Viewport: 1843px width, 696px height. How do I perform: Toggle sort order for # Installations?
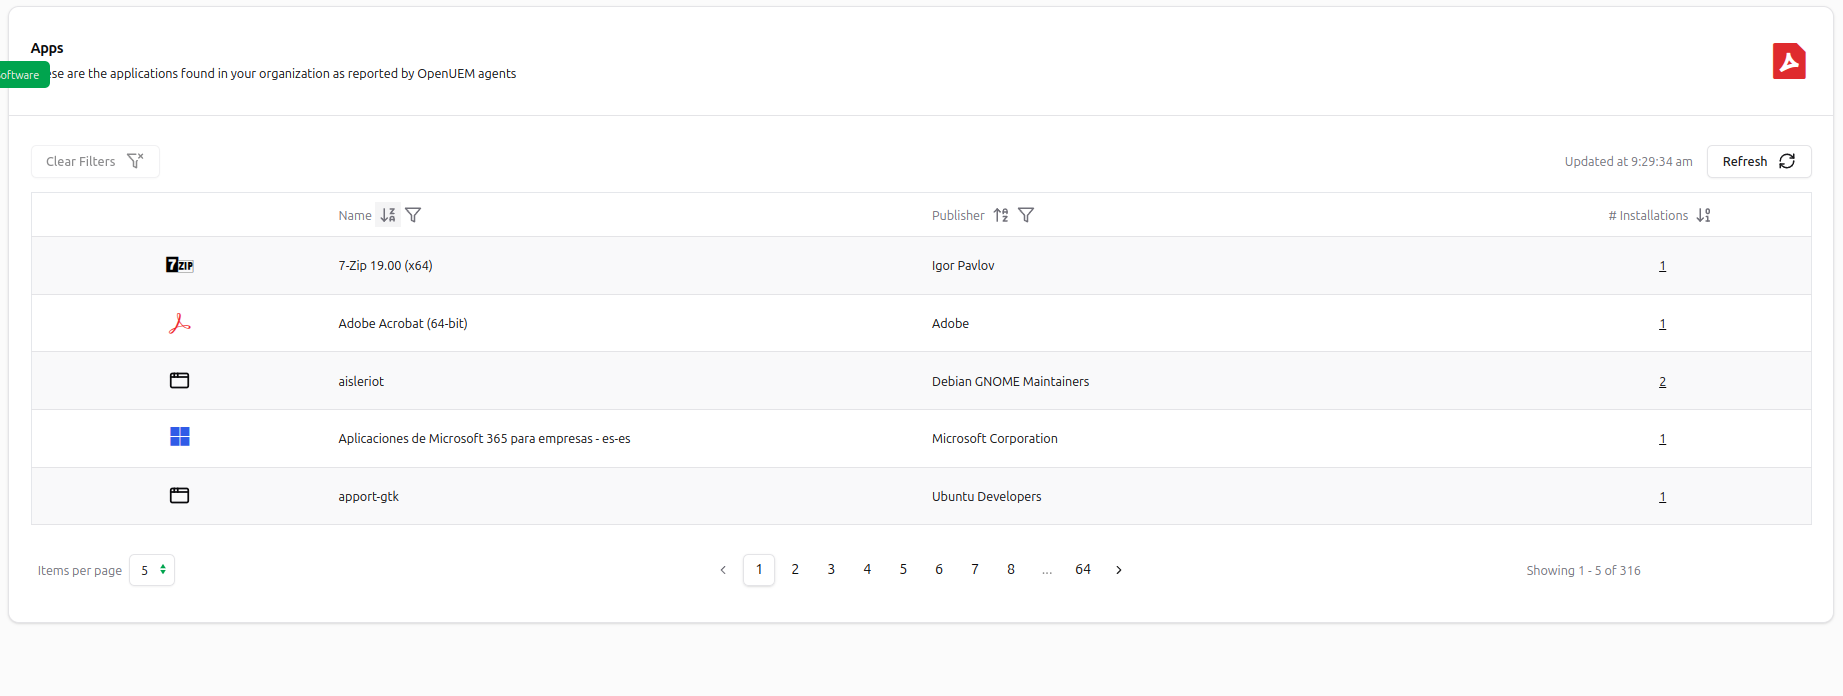point(1705,214)
